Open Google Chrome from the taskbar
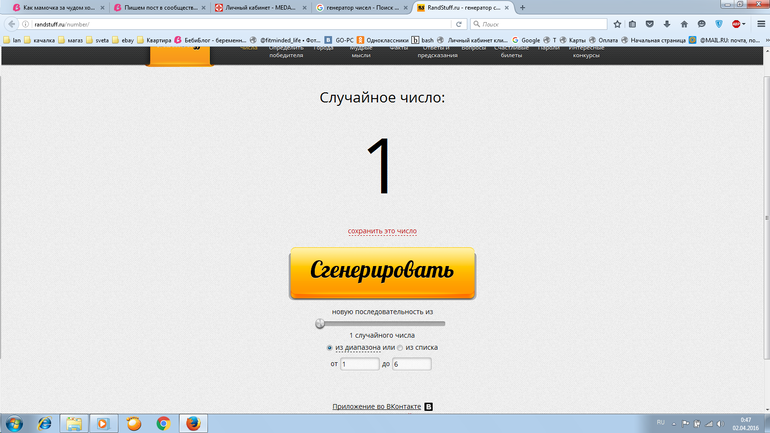770x433 pixels. click(162, 423)
